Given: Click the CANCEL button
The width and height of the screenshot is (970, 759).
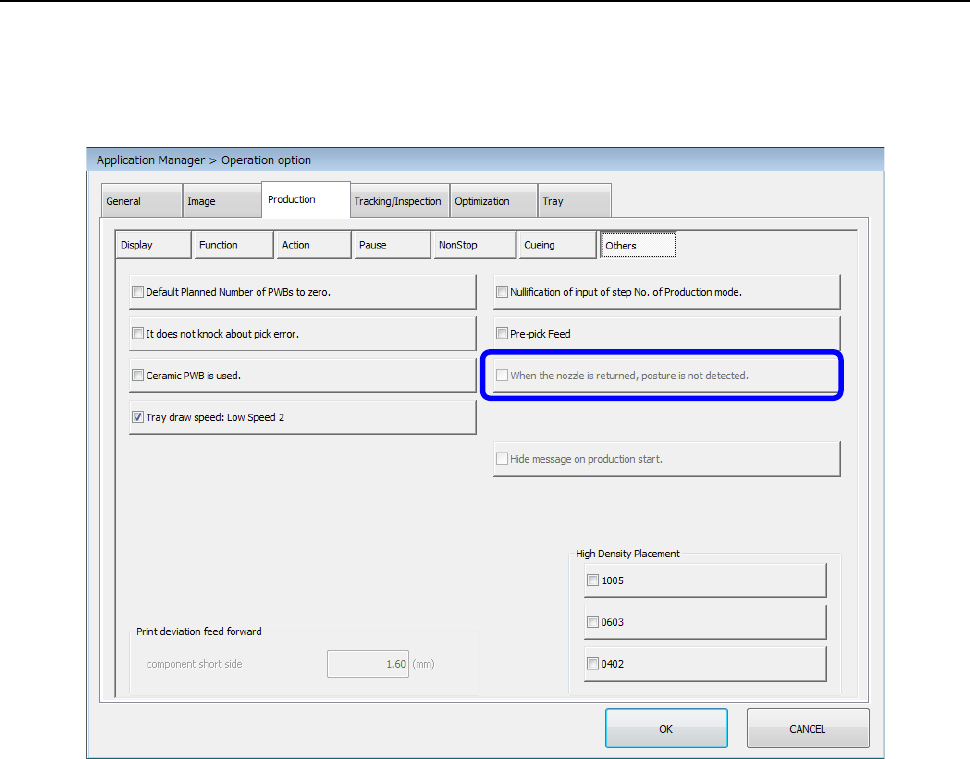Looking at the screenshot, I should point(808,729).
